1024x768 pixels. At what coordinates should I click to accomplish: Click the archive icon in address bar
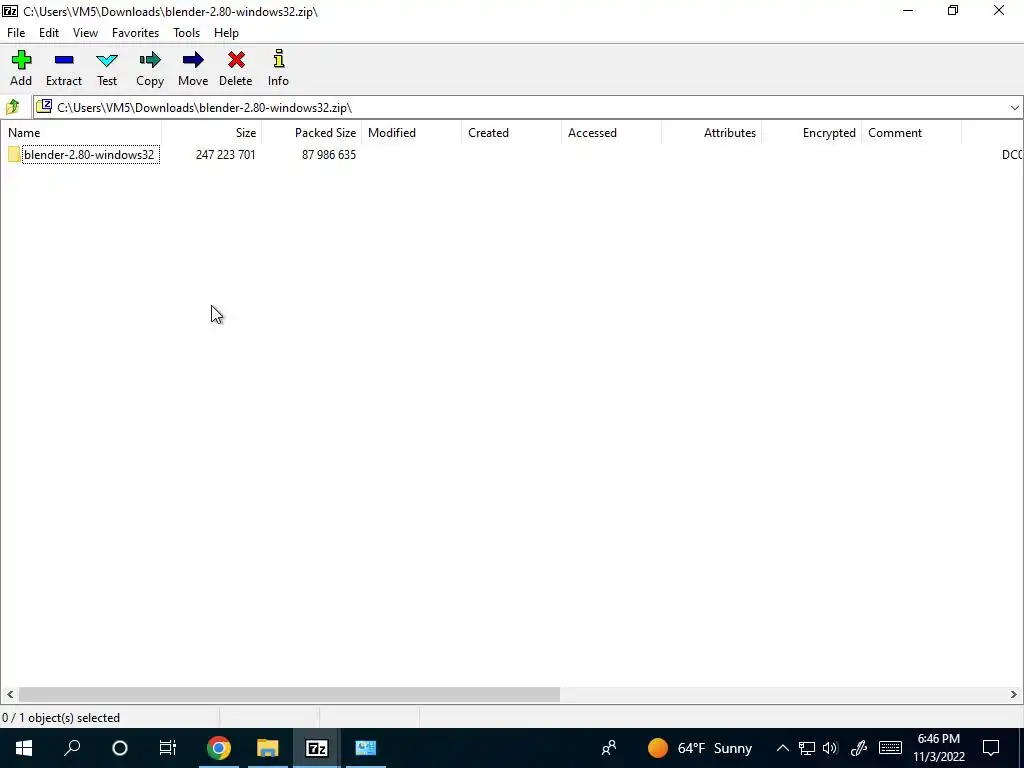(44, 106)
